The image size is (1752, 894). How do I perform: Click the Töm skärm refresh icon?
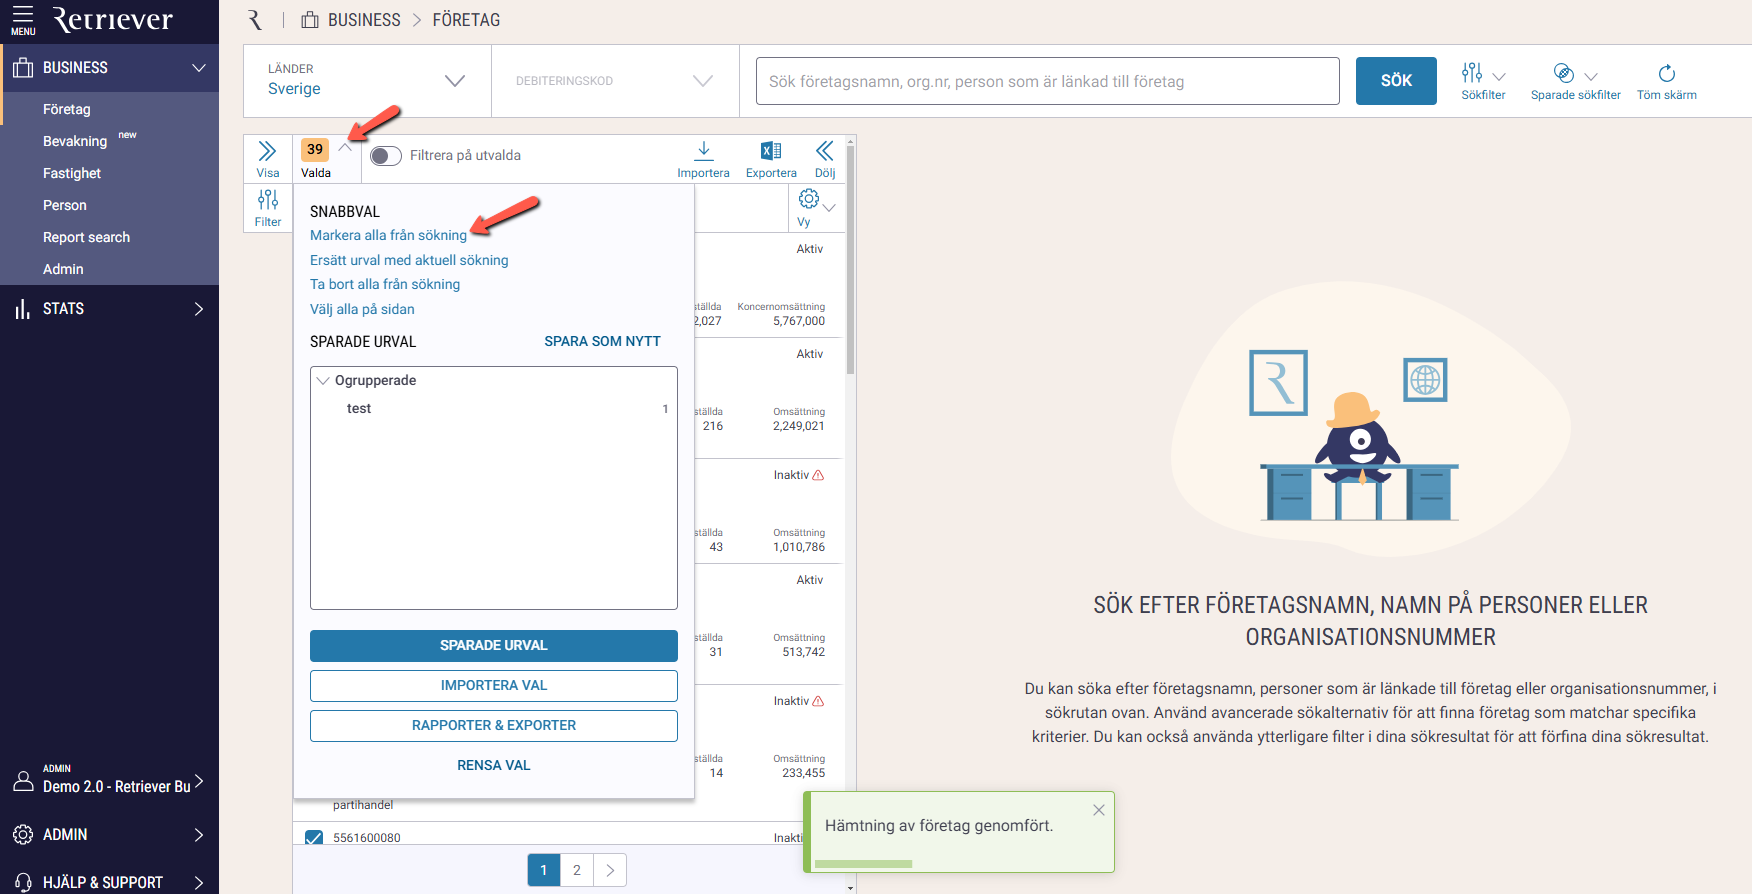(x=1667, y=73)
